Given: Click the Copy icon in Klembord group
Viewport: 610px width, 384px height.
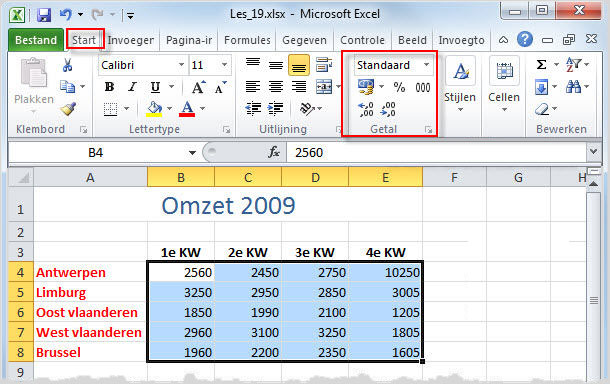Looking at the screenshot, I should [x=68, y=86].
